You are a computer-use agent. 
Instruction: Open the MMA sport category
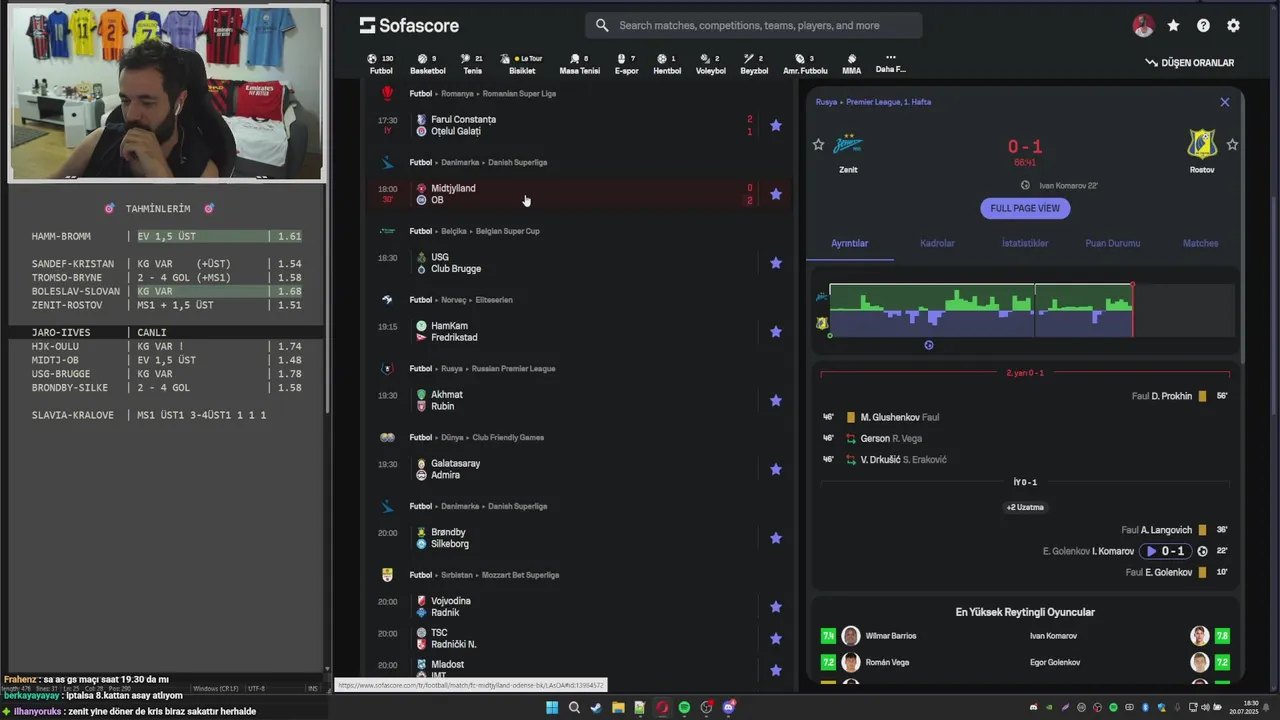click(851, 64)
